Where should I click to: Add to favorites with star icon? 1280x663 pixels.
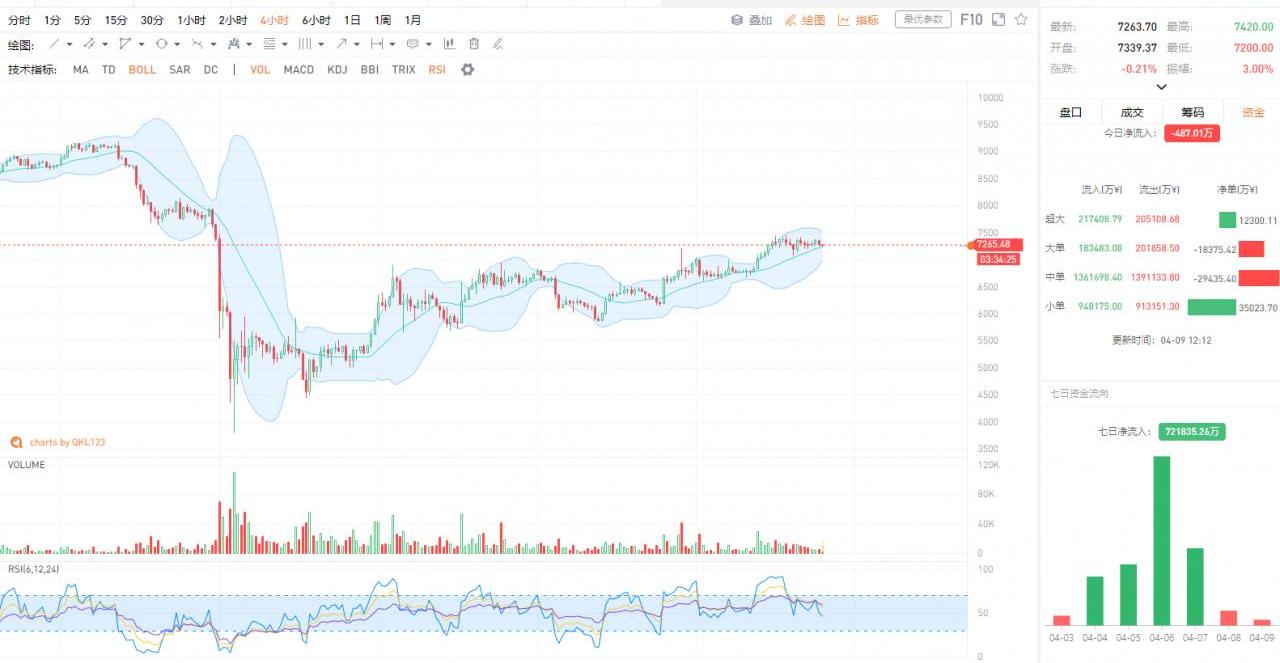pyautogui.click(x=1021, y=20)
